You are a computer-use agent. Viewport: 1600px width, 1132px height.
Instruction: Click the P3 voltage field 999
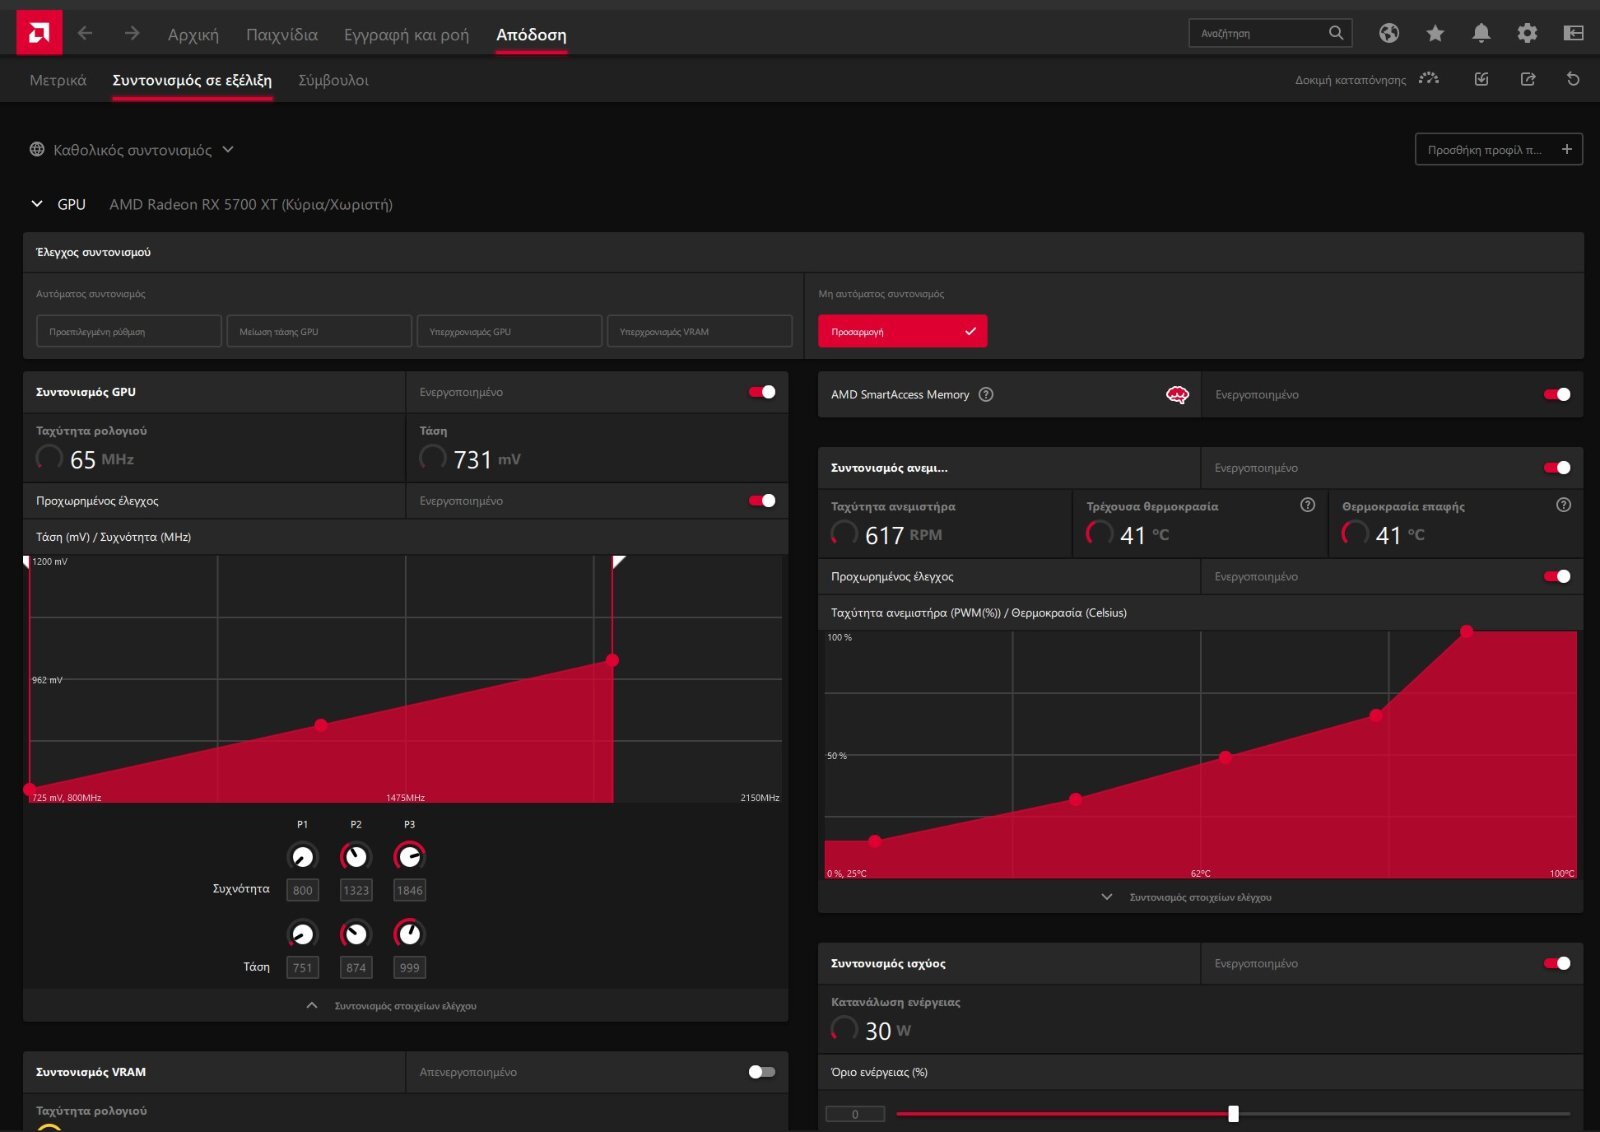409,967
